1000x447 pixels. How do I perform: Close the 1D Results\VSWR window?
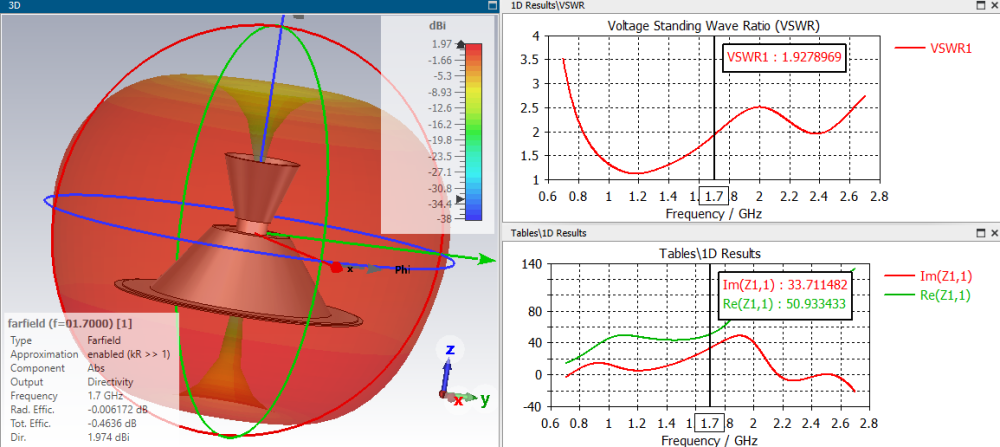point(994,5)
